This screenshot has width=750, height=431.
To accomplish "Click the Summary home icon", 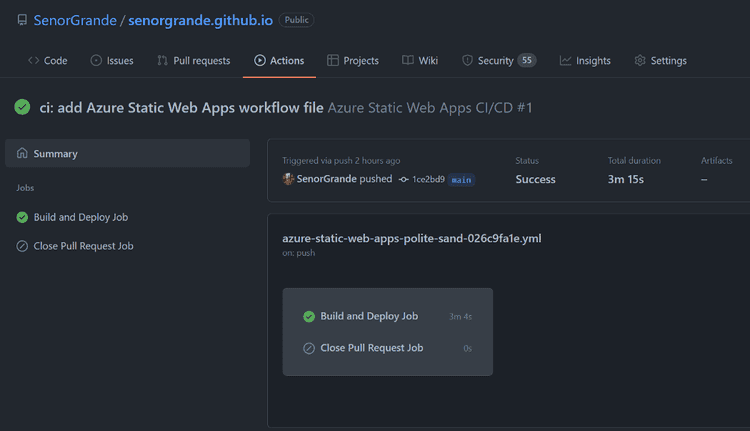I will (22, 153).
